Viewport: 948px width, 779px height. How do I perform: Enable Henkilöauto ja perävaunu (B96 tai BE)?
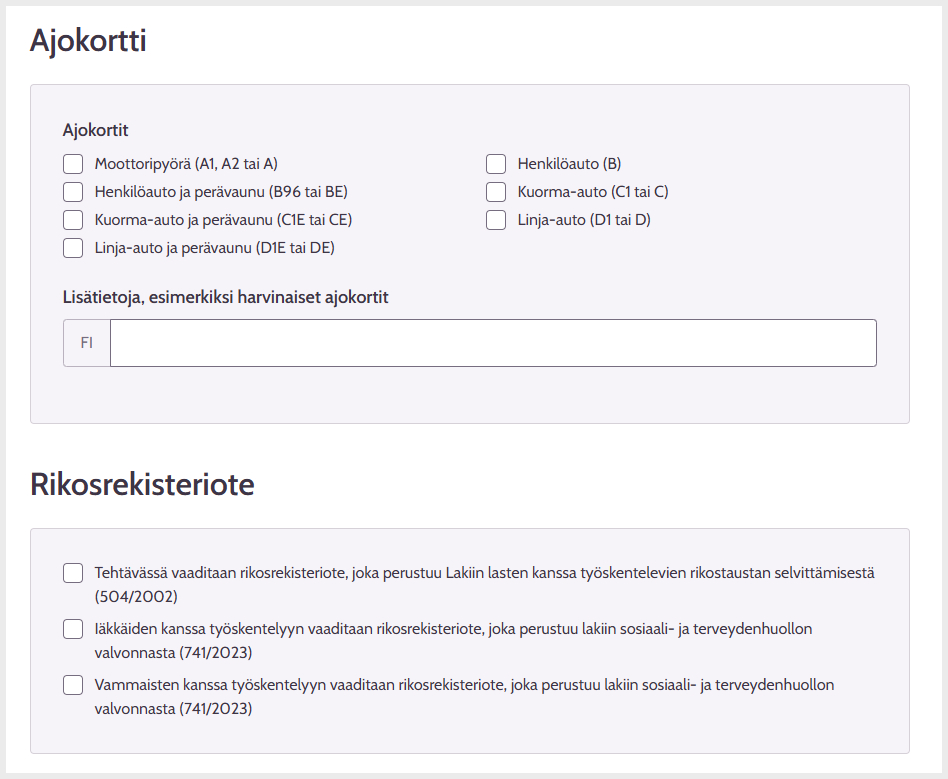point(73,192)
